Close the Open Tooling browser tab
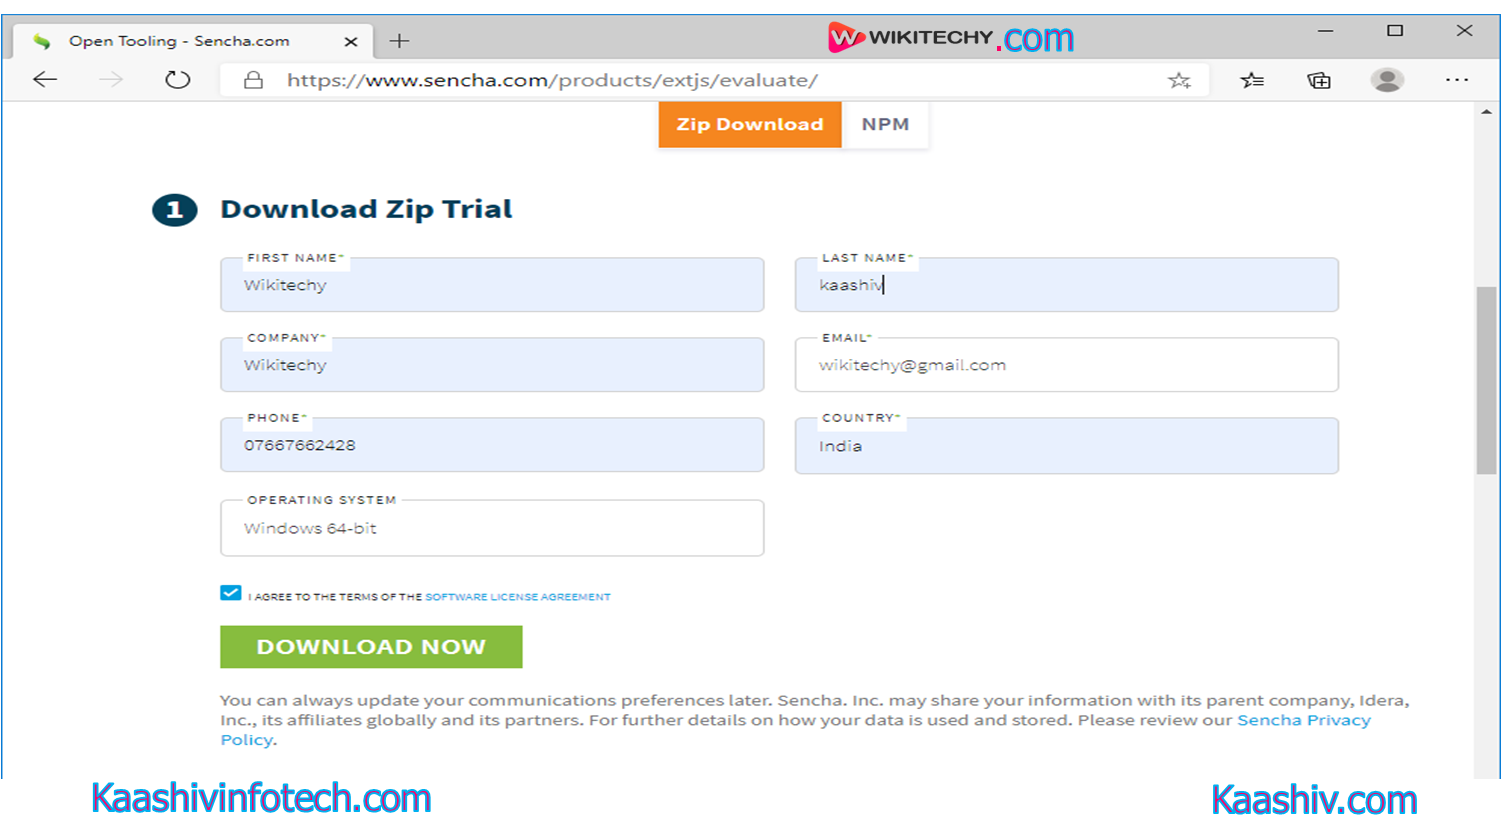 click(x=350, y=42)
